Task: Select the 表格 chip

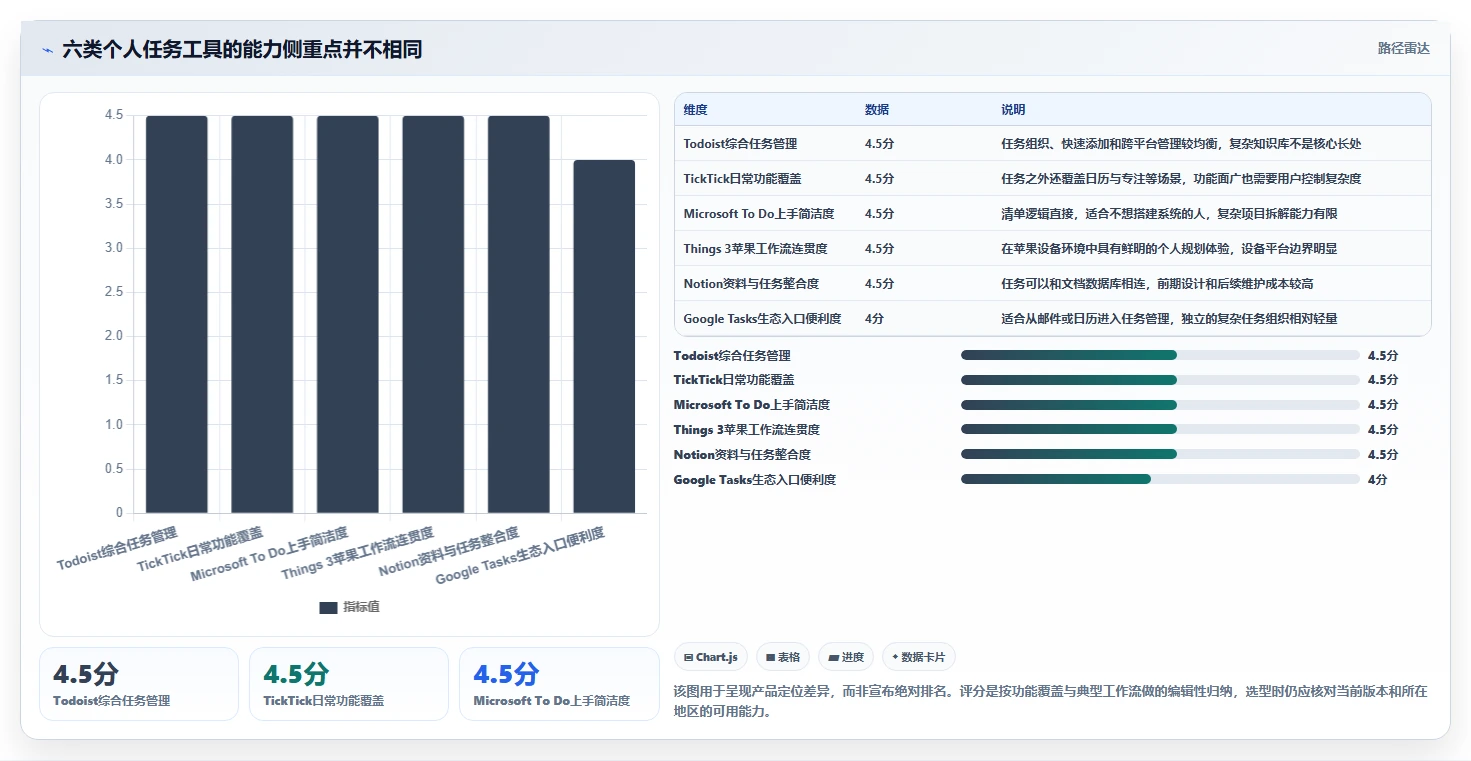Action: 782,657
